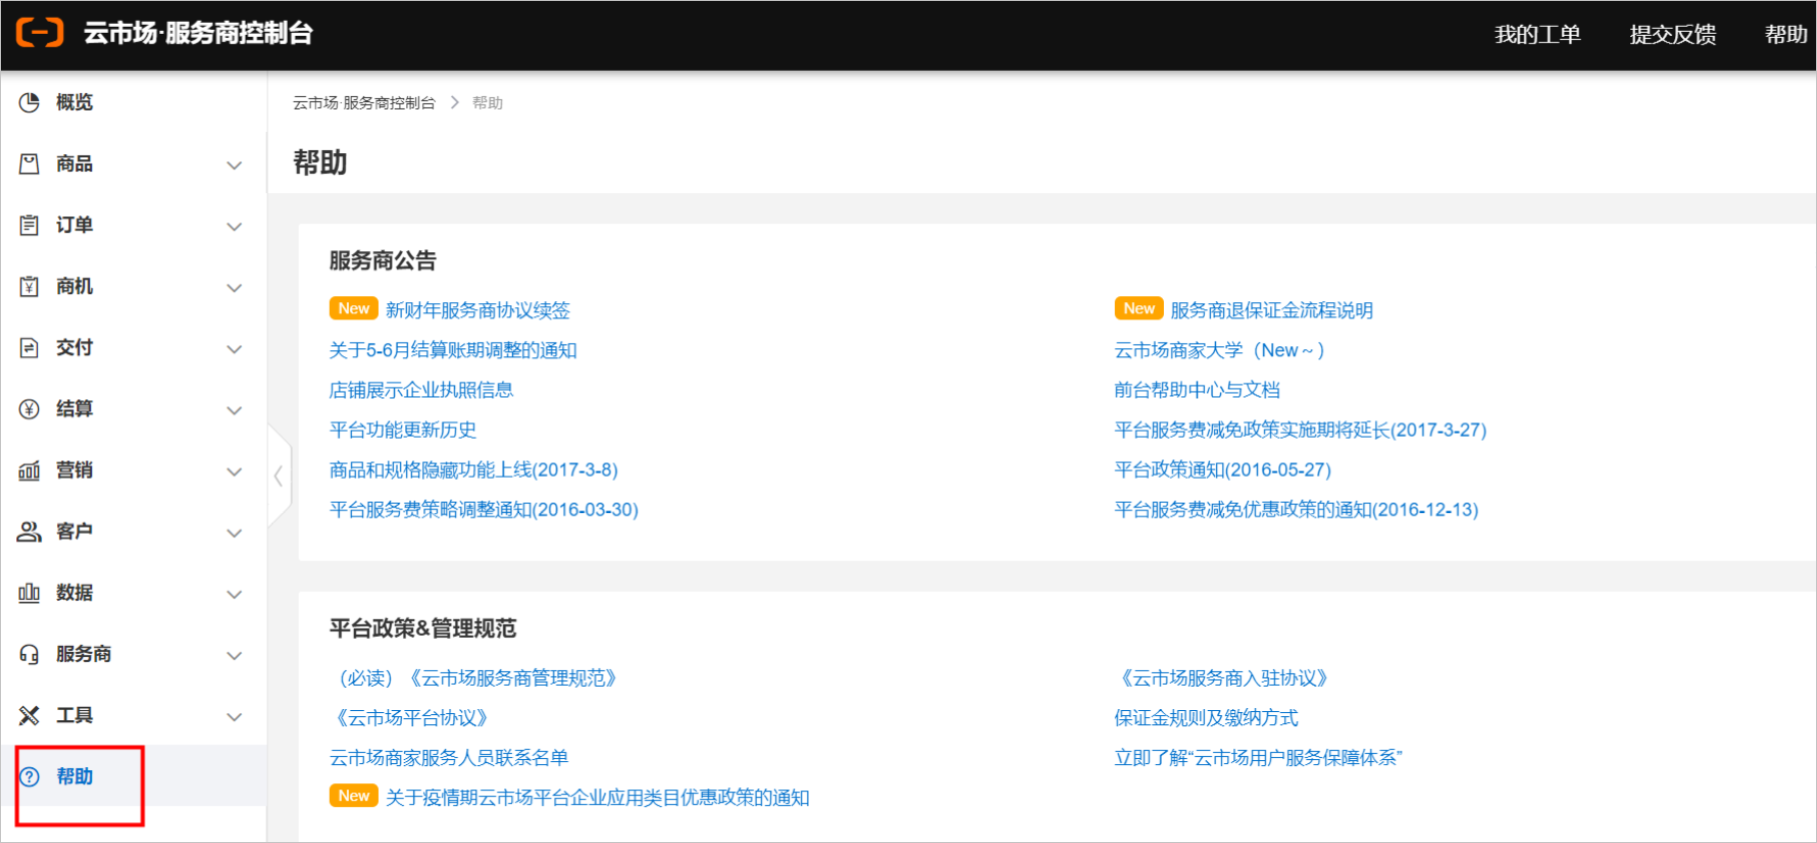Click the 帮助 question mark icon in sidebar
Viewport: 1817px width, 843px height.
(x=29, y=777)
